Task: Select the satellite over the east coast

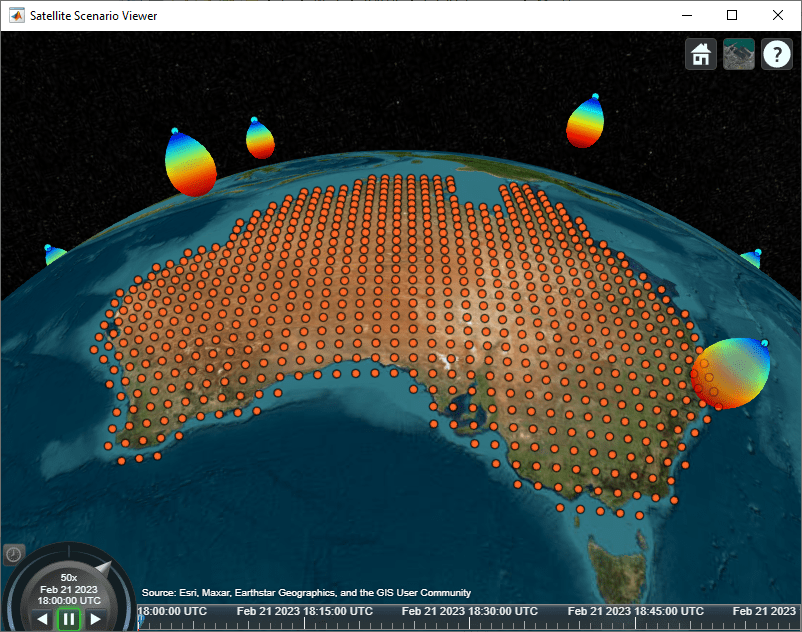Action: coord(764,343)
